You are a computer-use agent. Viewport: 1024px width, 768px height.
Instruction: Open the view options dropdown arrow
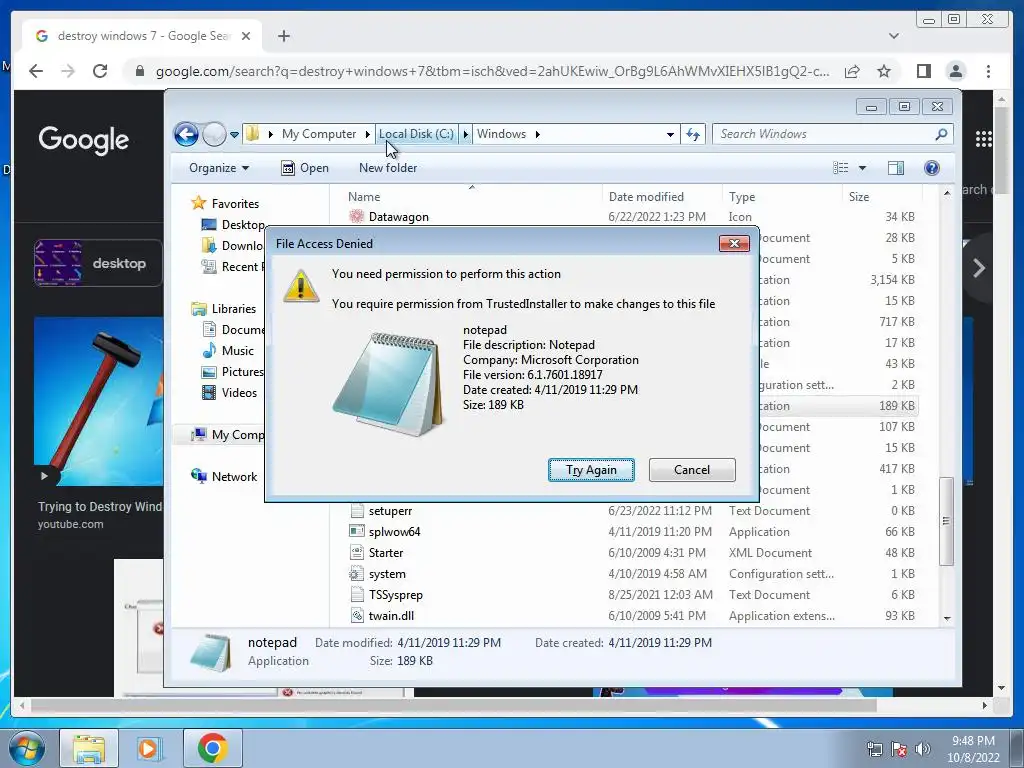tap(862, 168)
